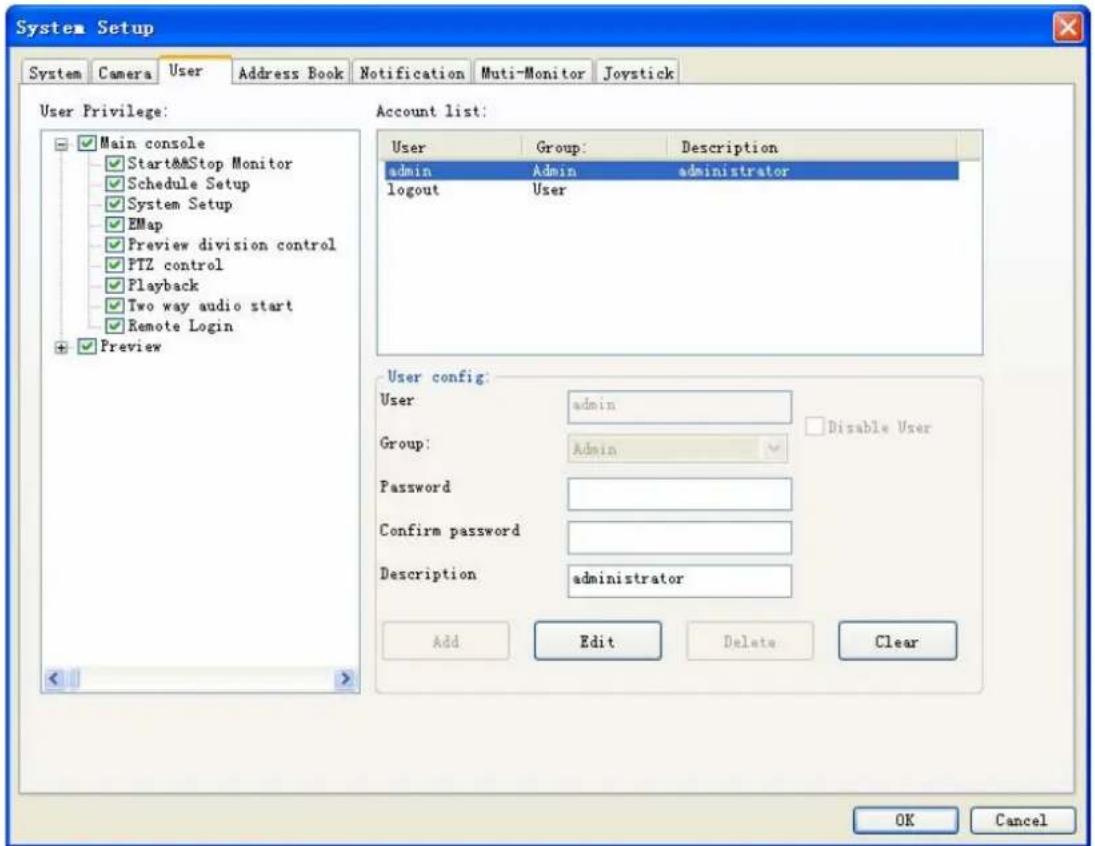Uncheck the Playback privilege checkbox
Viewport: 1095px width, 846px height.
[x=115, y=286]
